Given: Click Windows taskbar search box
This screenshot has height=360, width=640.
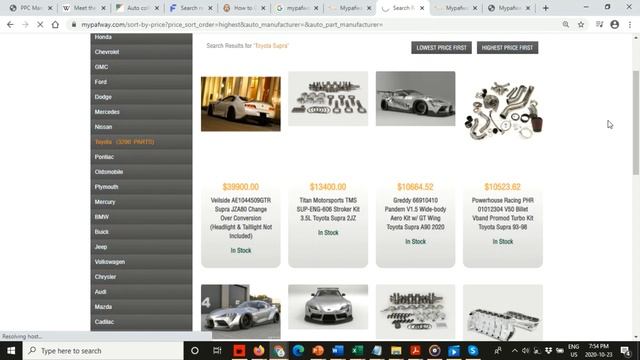Looking at the screenshot, I should coord(103,351).
